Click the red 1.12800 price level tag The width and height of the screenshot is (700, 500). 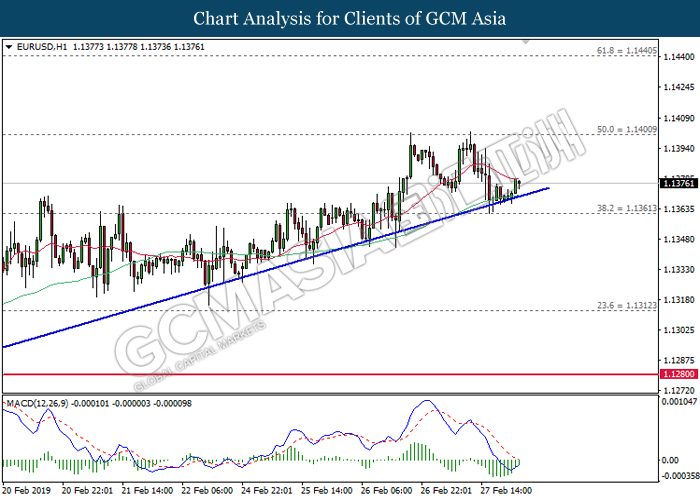pyautogui.click(x=676, y=374)
